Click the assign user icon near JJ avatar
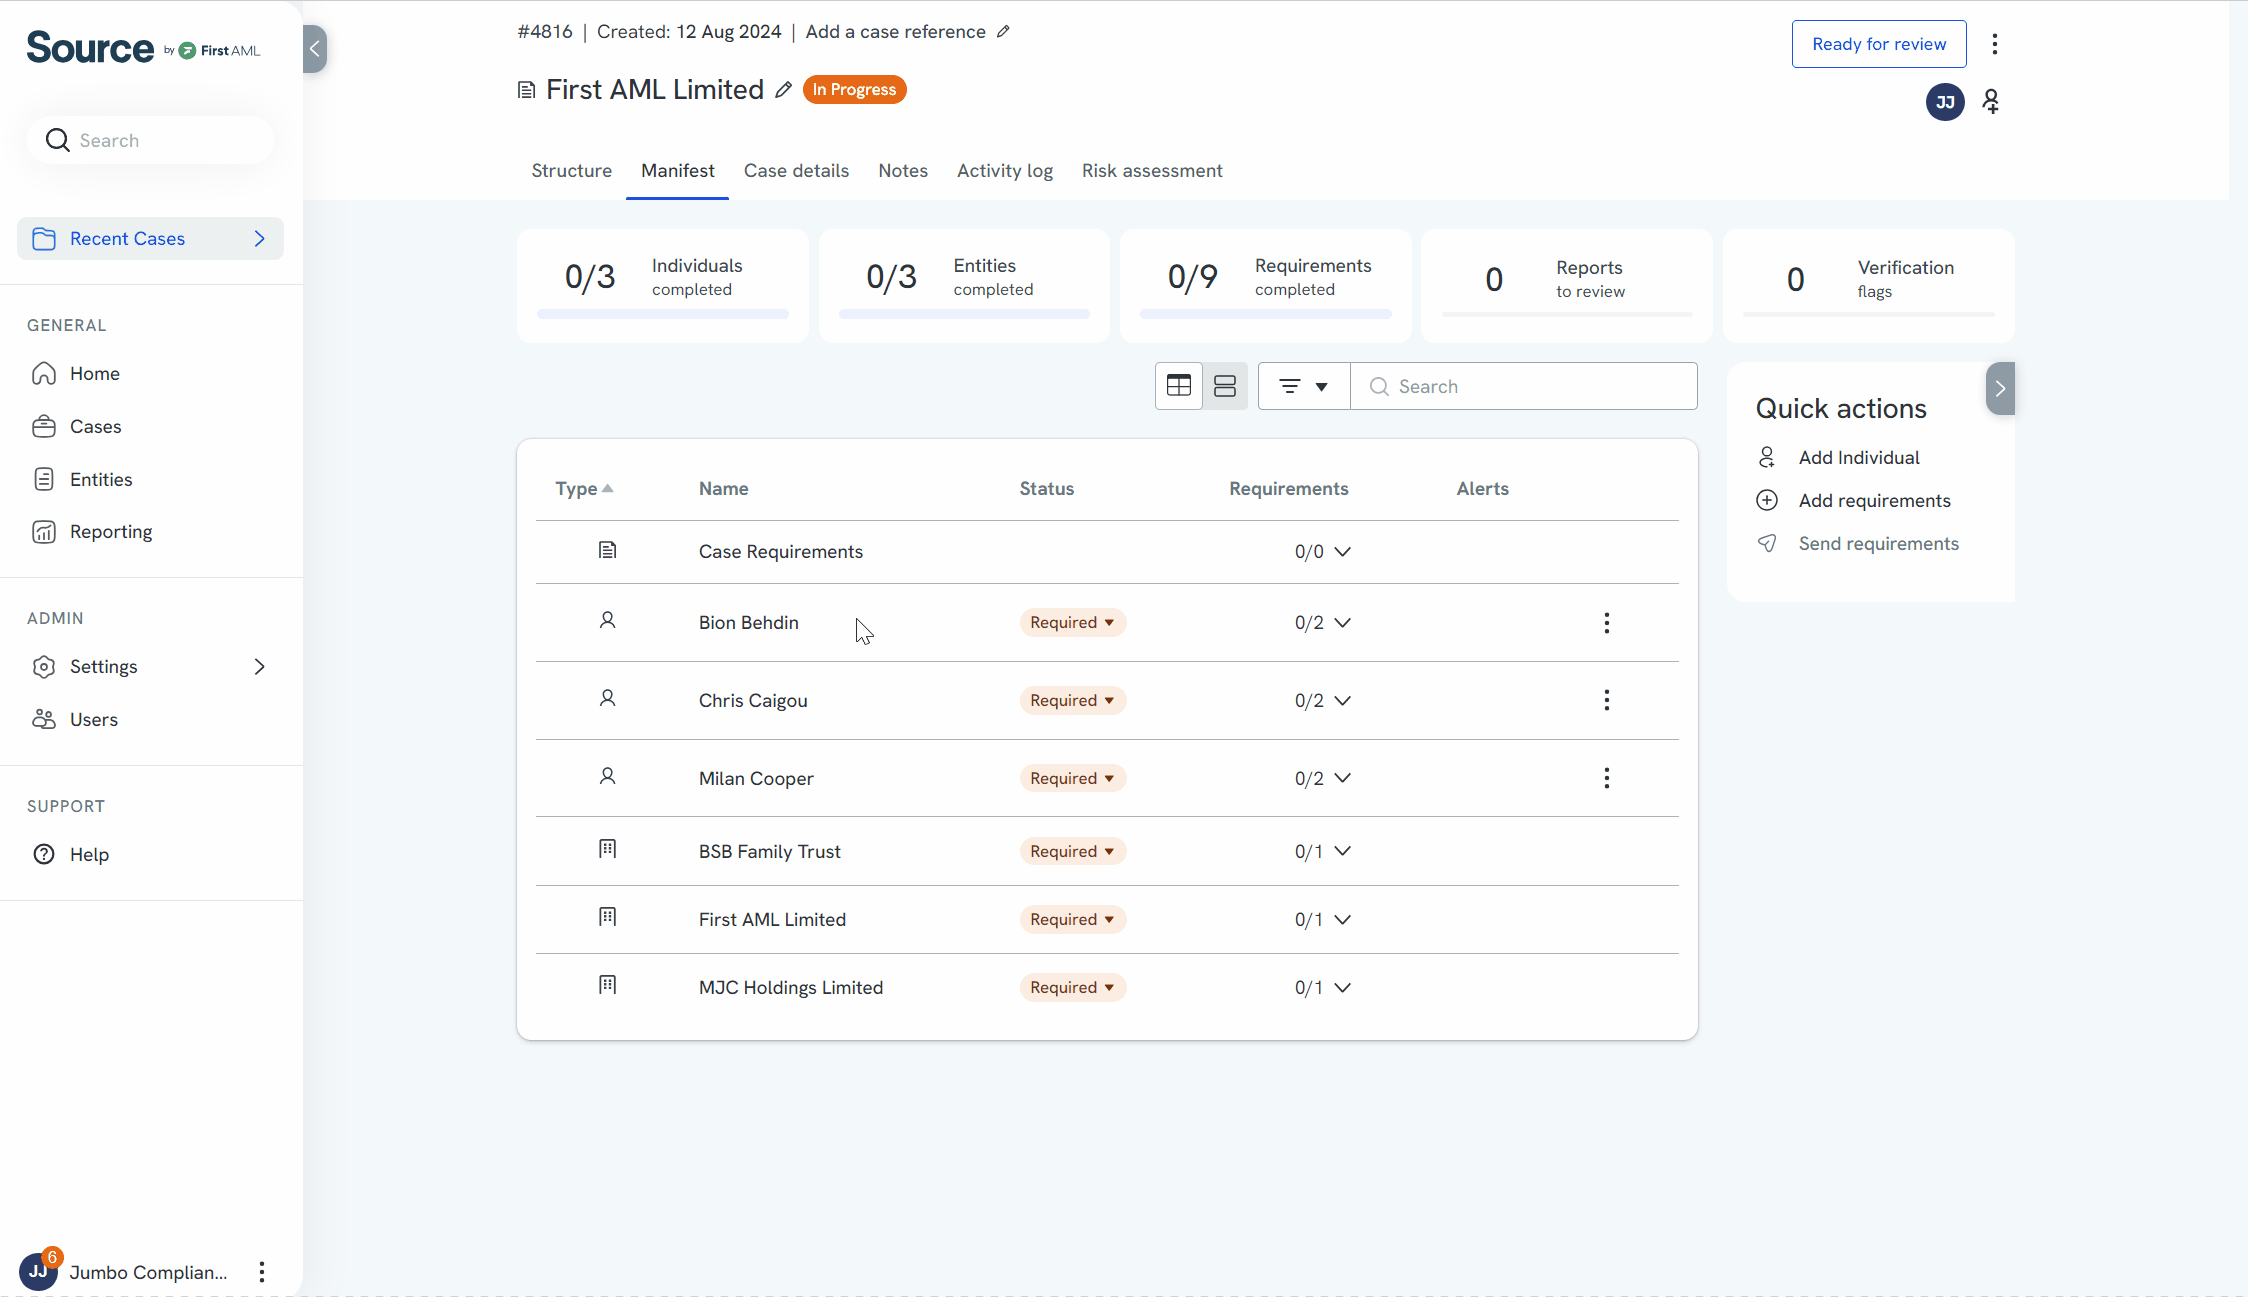 (x=1991, y=102)
